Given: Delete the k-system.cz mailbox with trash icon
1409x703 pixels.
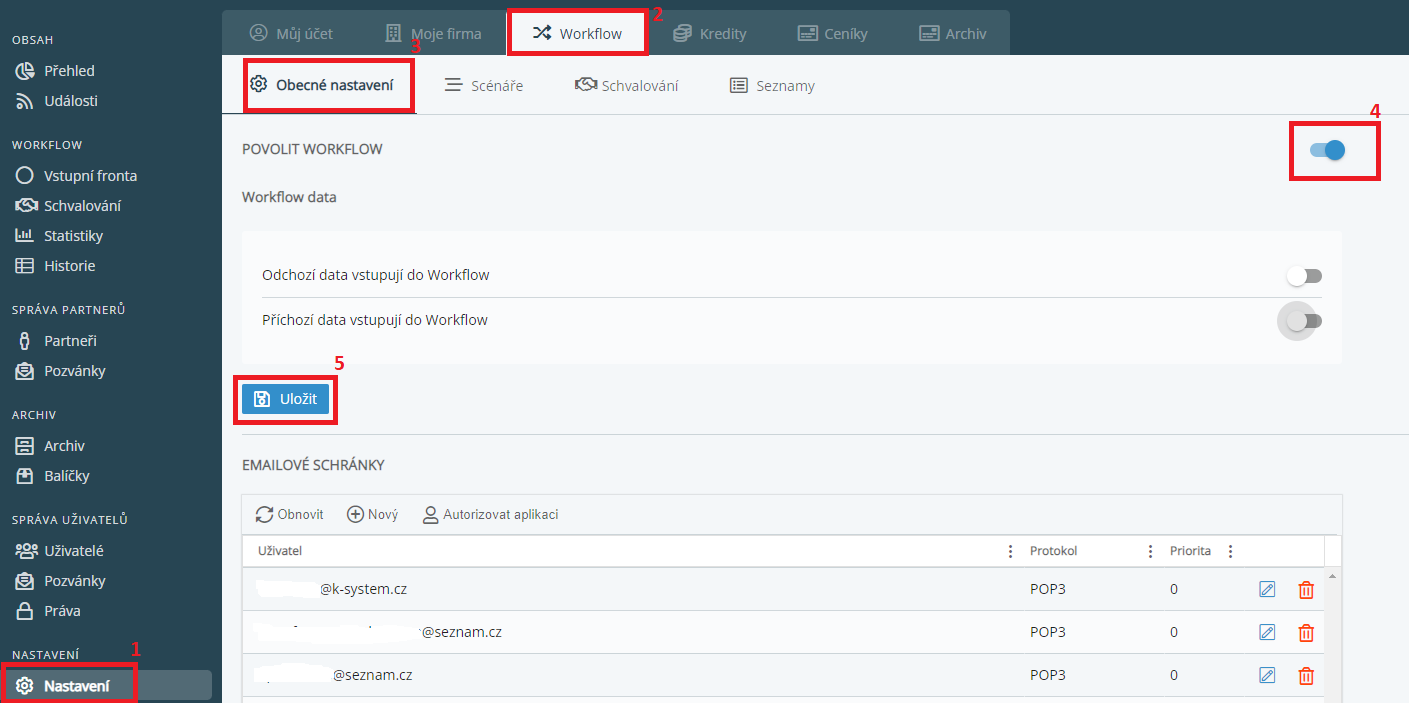Looking at the screenshot, I should [1306, 589].
